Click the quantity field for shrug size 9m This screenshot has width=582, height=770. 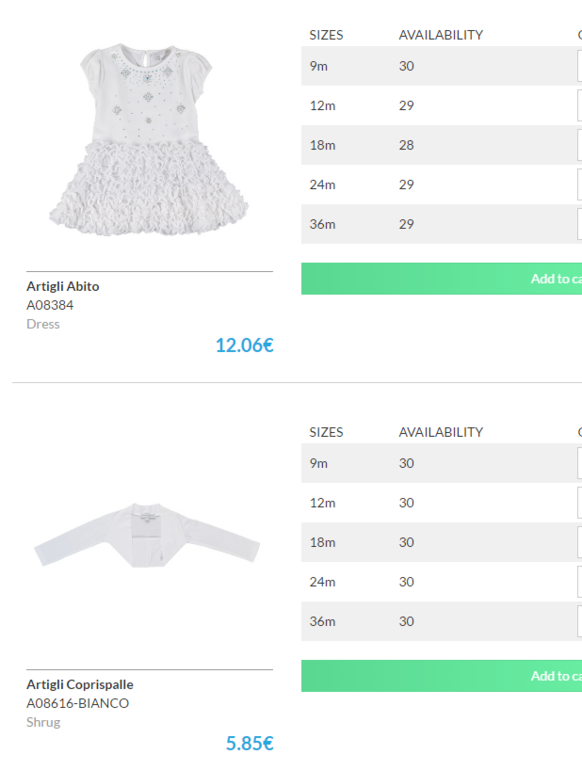(580, 463)
